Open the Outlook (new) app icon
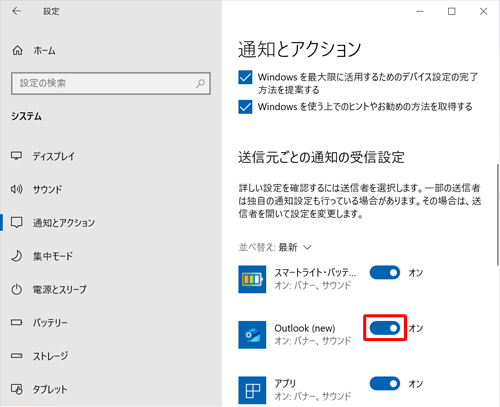This screenshot has width=500, height=407. point(252,335)
